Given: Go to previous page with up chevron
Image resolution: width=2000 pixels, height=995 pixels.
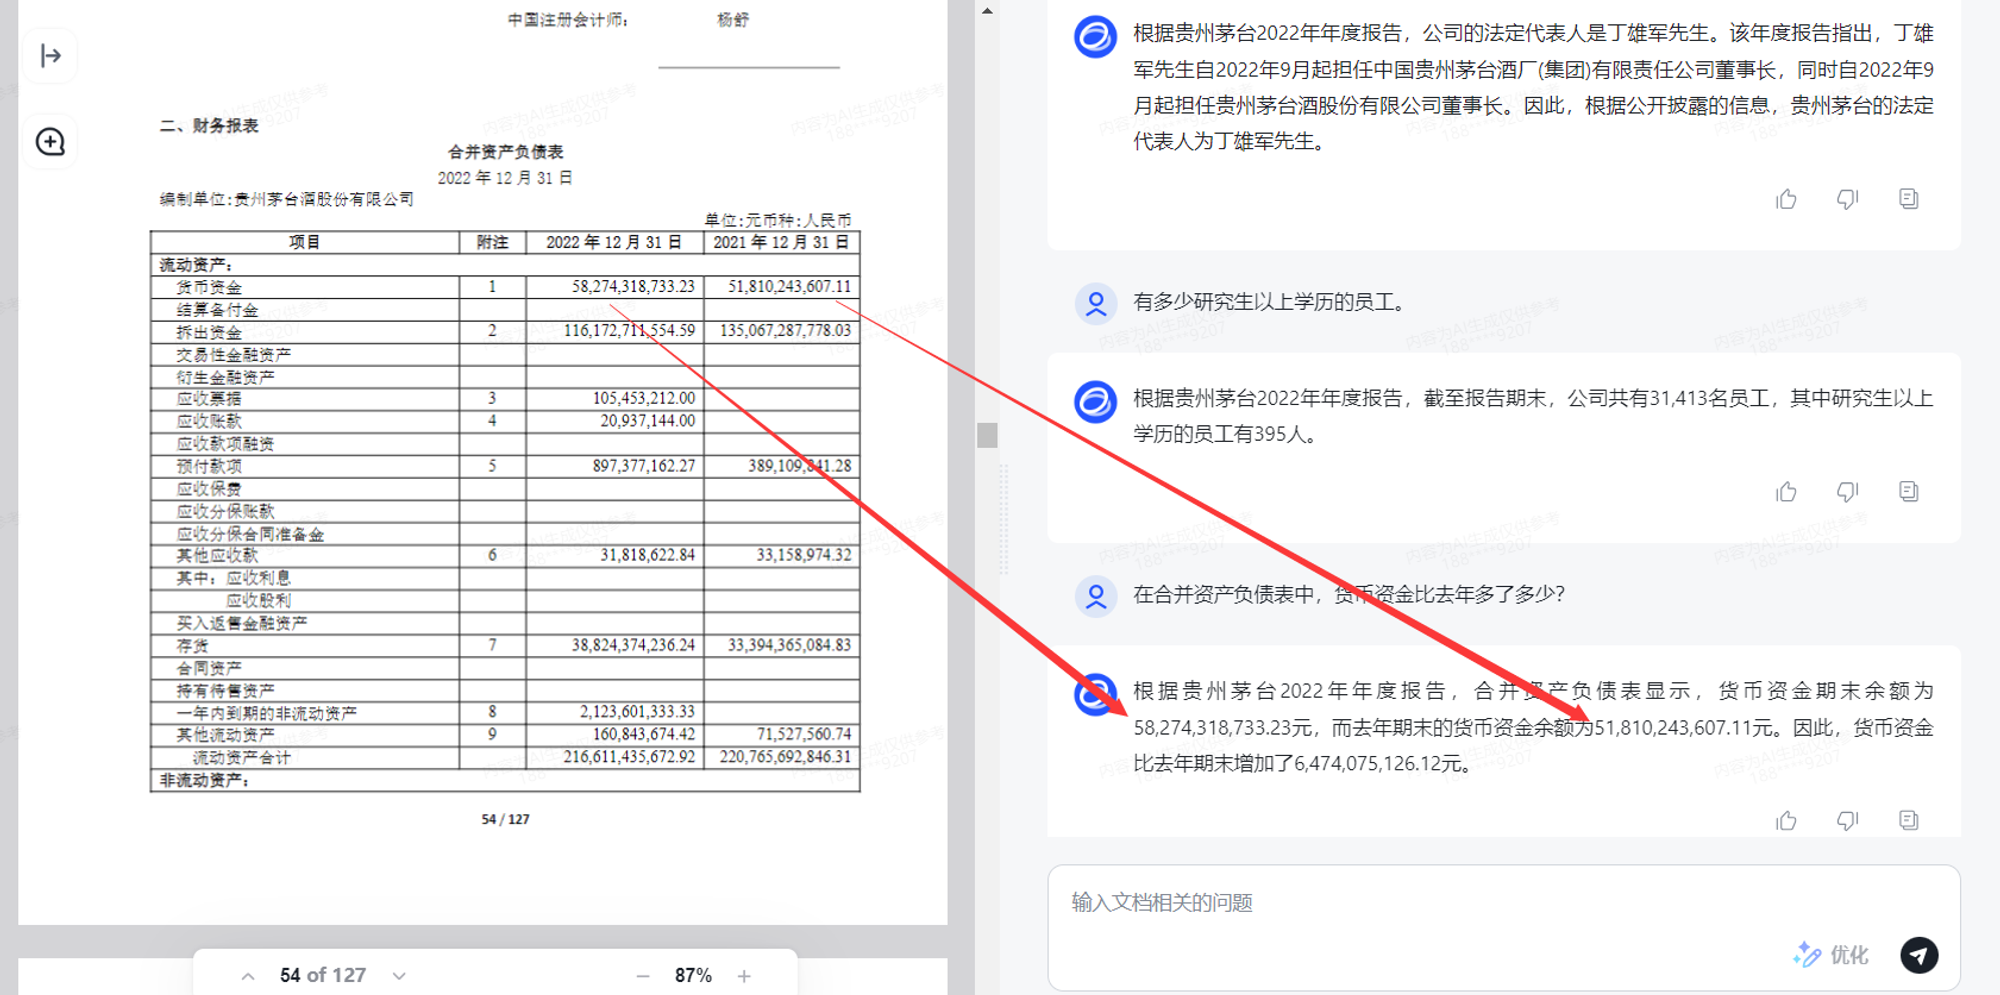Looking at the screenshot, I should 248,976.
